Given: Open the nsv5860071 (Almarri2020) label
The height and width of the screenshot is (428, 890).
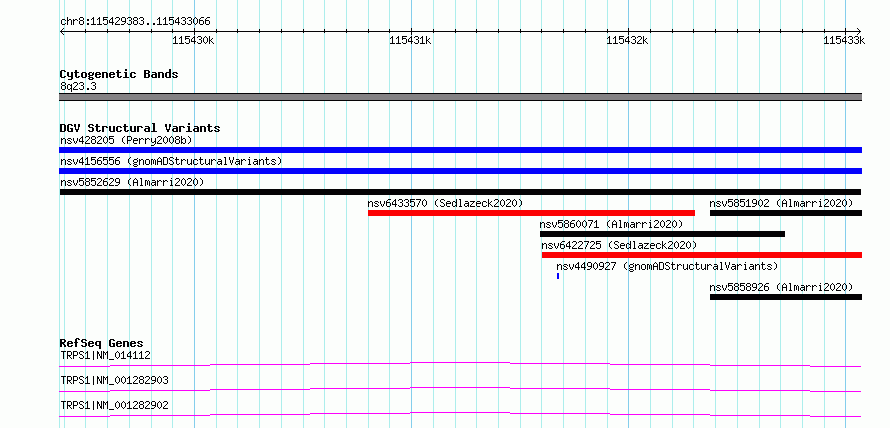Looking at the screenshot, I should (x=611, y=224).
